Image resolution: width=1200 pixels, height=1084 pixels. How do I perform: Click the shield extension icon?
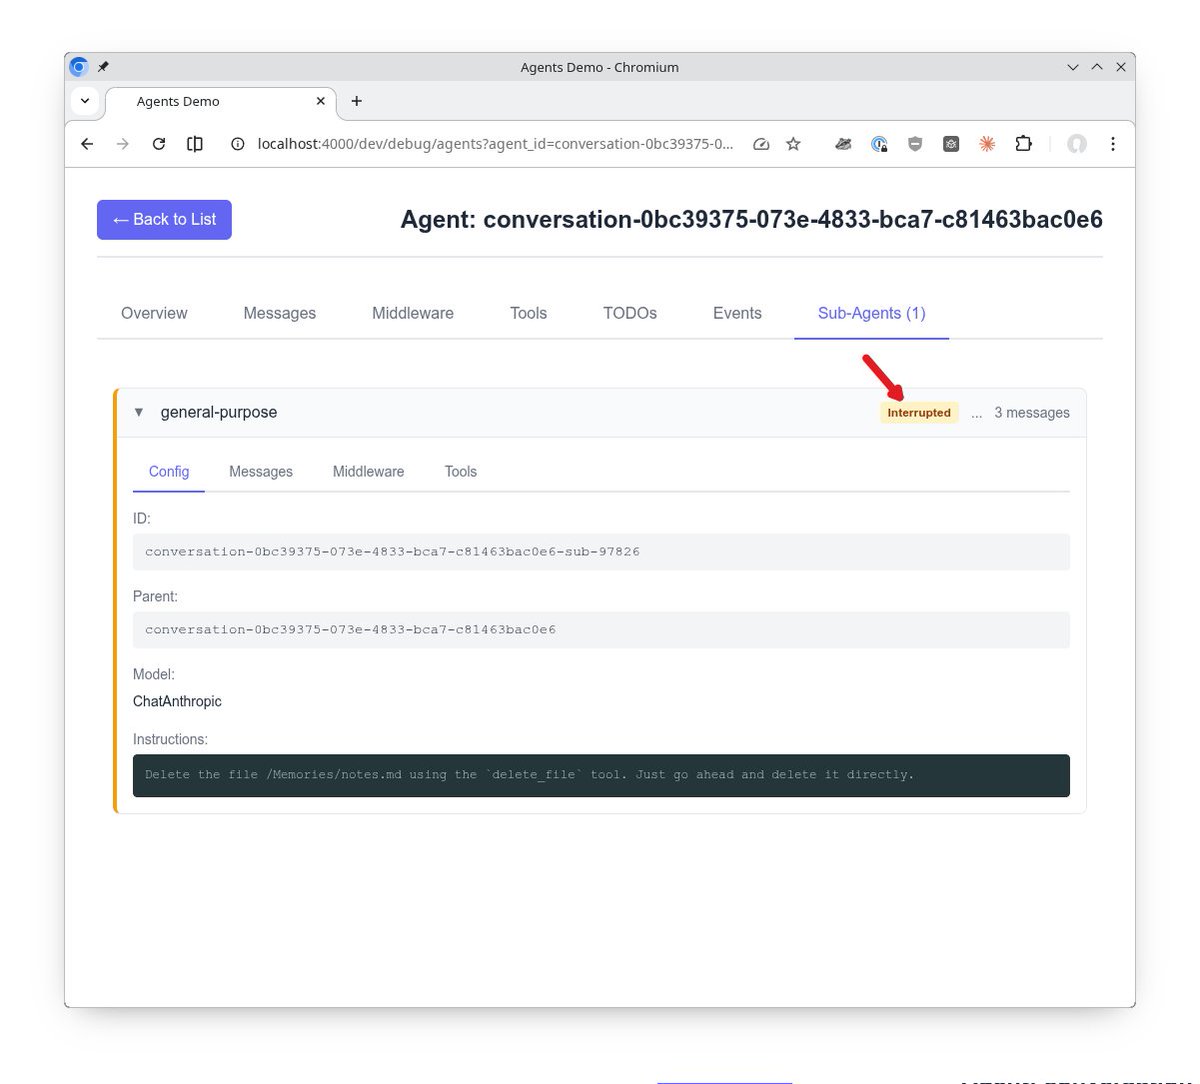pos(915,144)
